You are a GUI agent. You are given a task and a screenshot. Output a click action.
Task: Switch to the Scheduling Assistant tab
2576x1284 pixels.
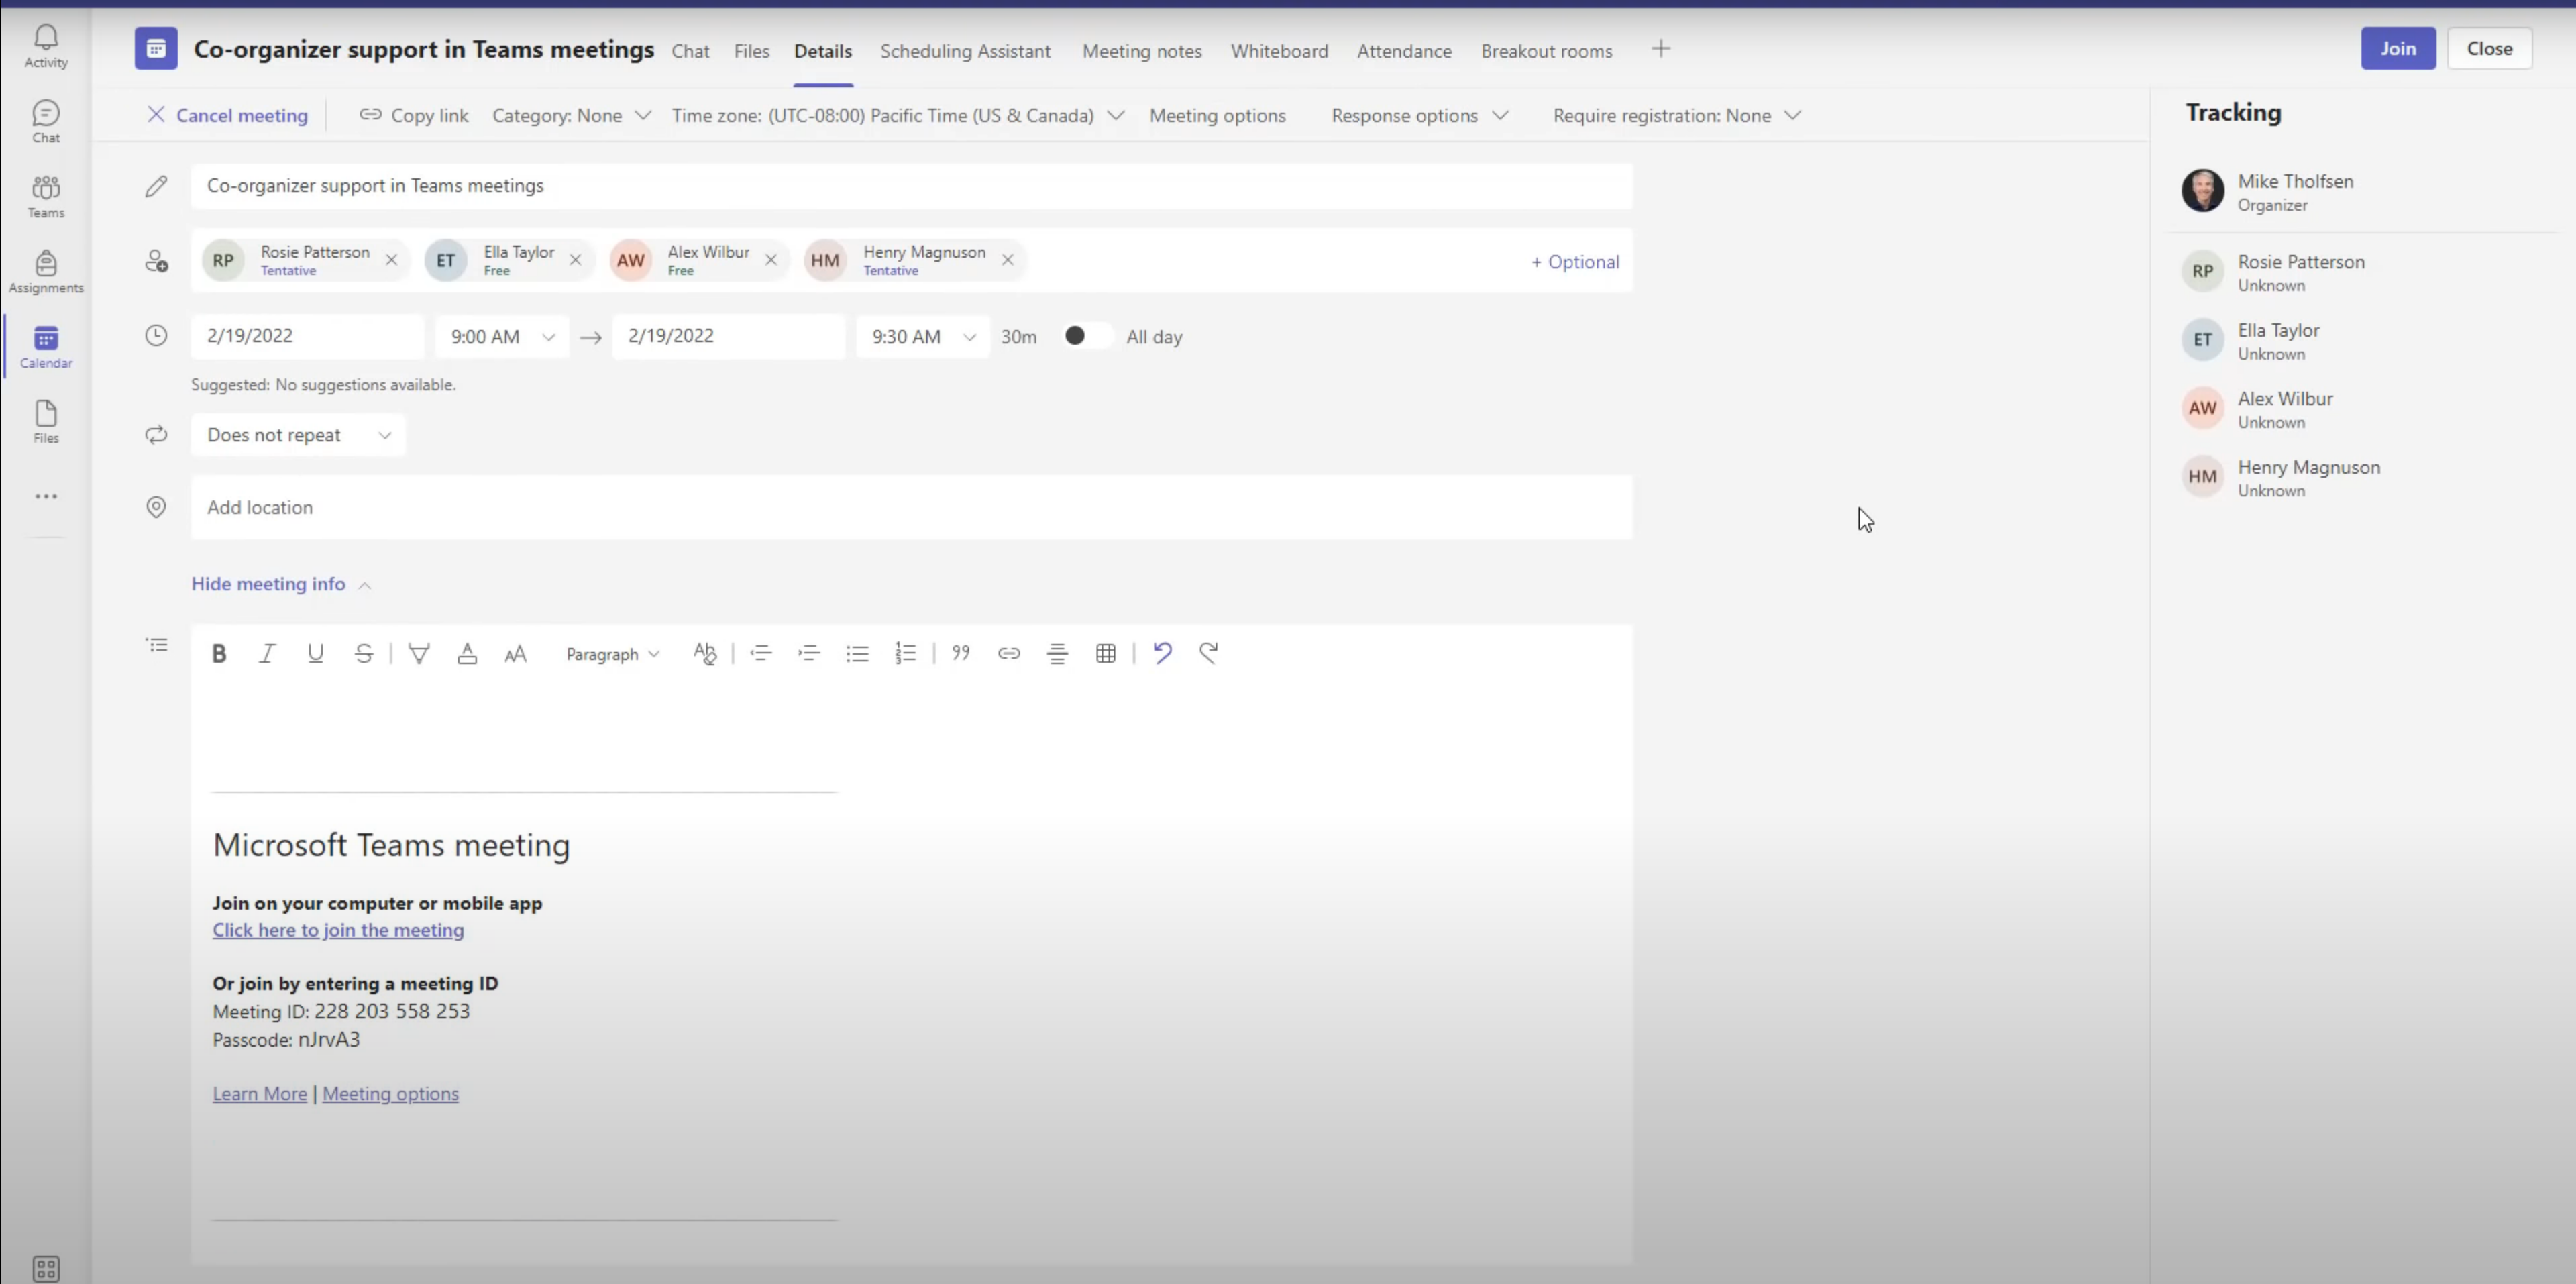click(x=964, y=51)
